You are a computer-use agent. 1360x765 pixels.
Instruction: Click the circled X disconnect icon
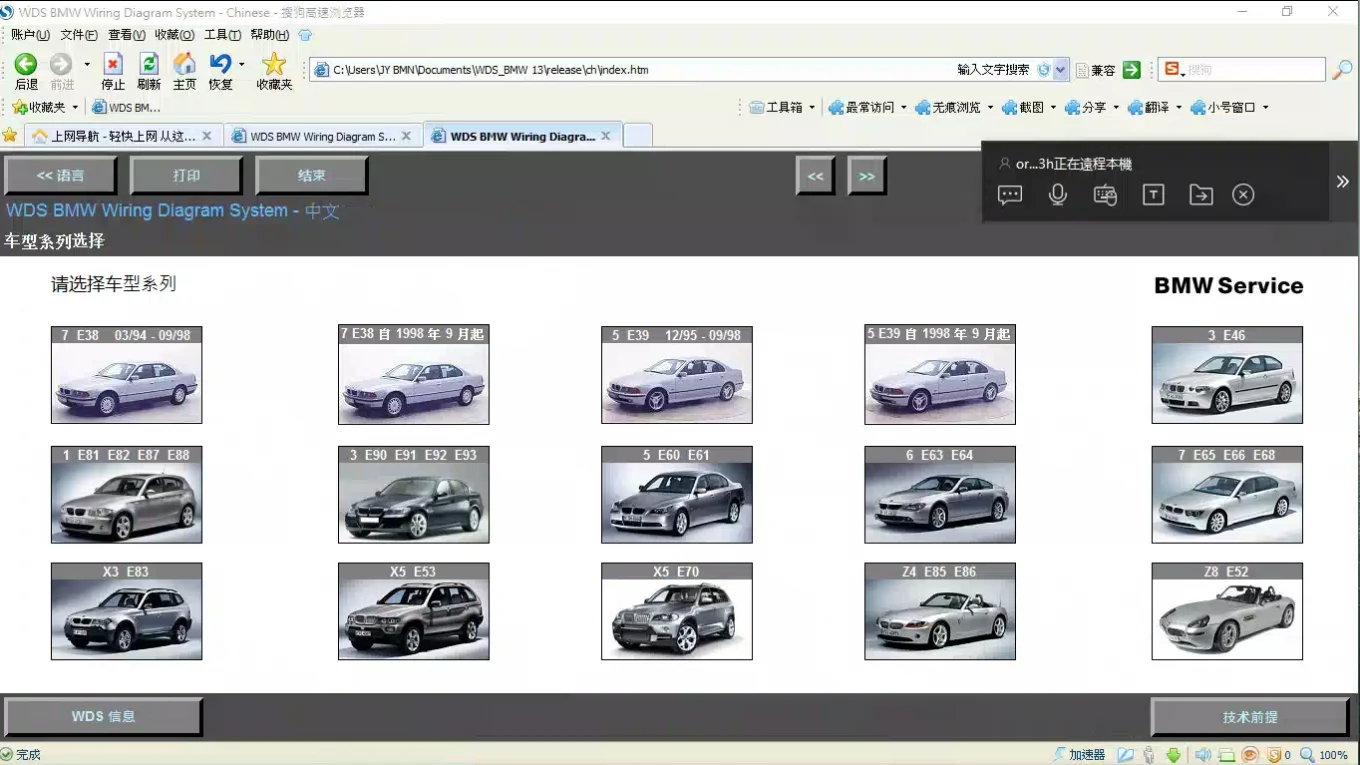(x=1243, y=195)
